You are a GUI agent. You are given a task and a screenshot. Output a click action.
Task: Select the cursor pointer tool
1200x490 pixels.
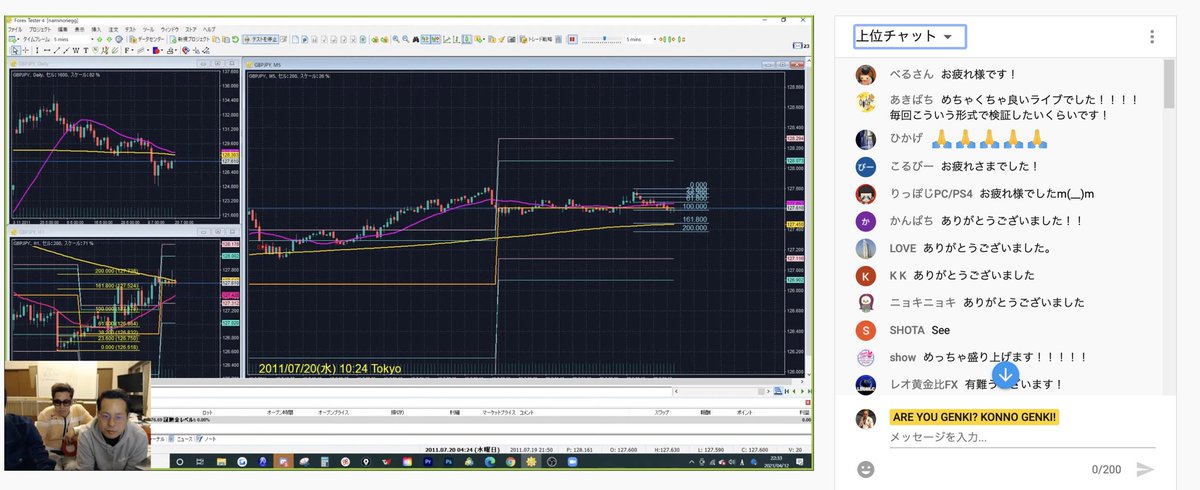pyautogui.click(x=15, y=51)
